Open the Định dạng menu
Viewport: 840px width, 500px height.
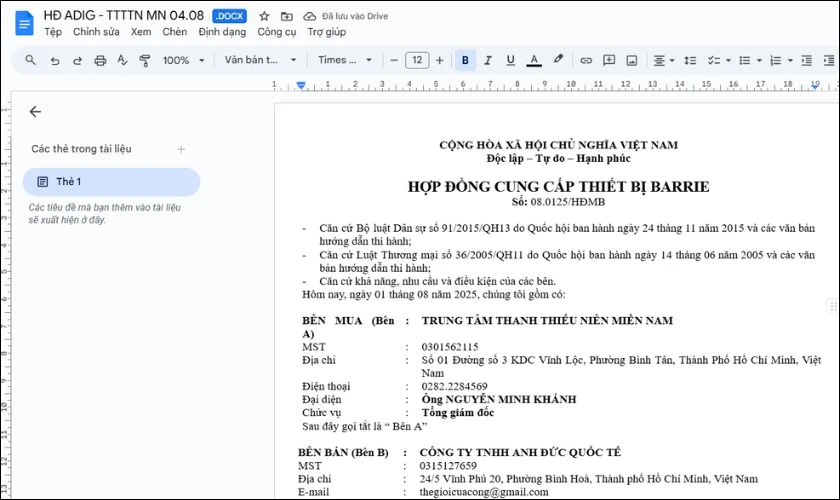pos(222,32)
